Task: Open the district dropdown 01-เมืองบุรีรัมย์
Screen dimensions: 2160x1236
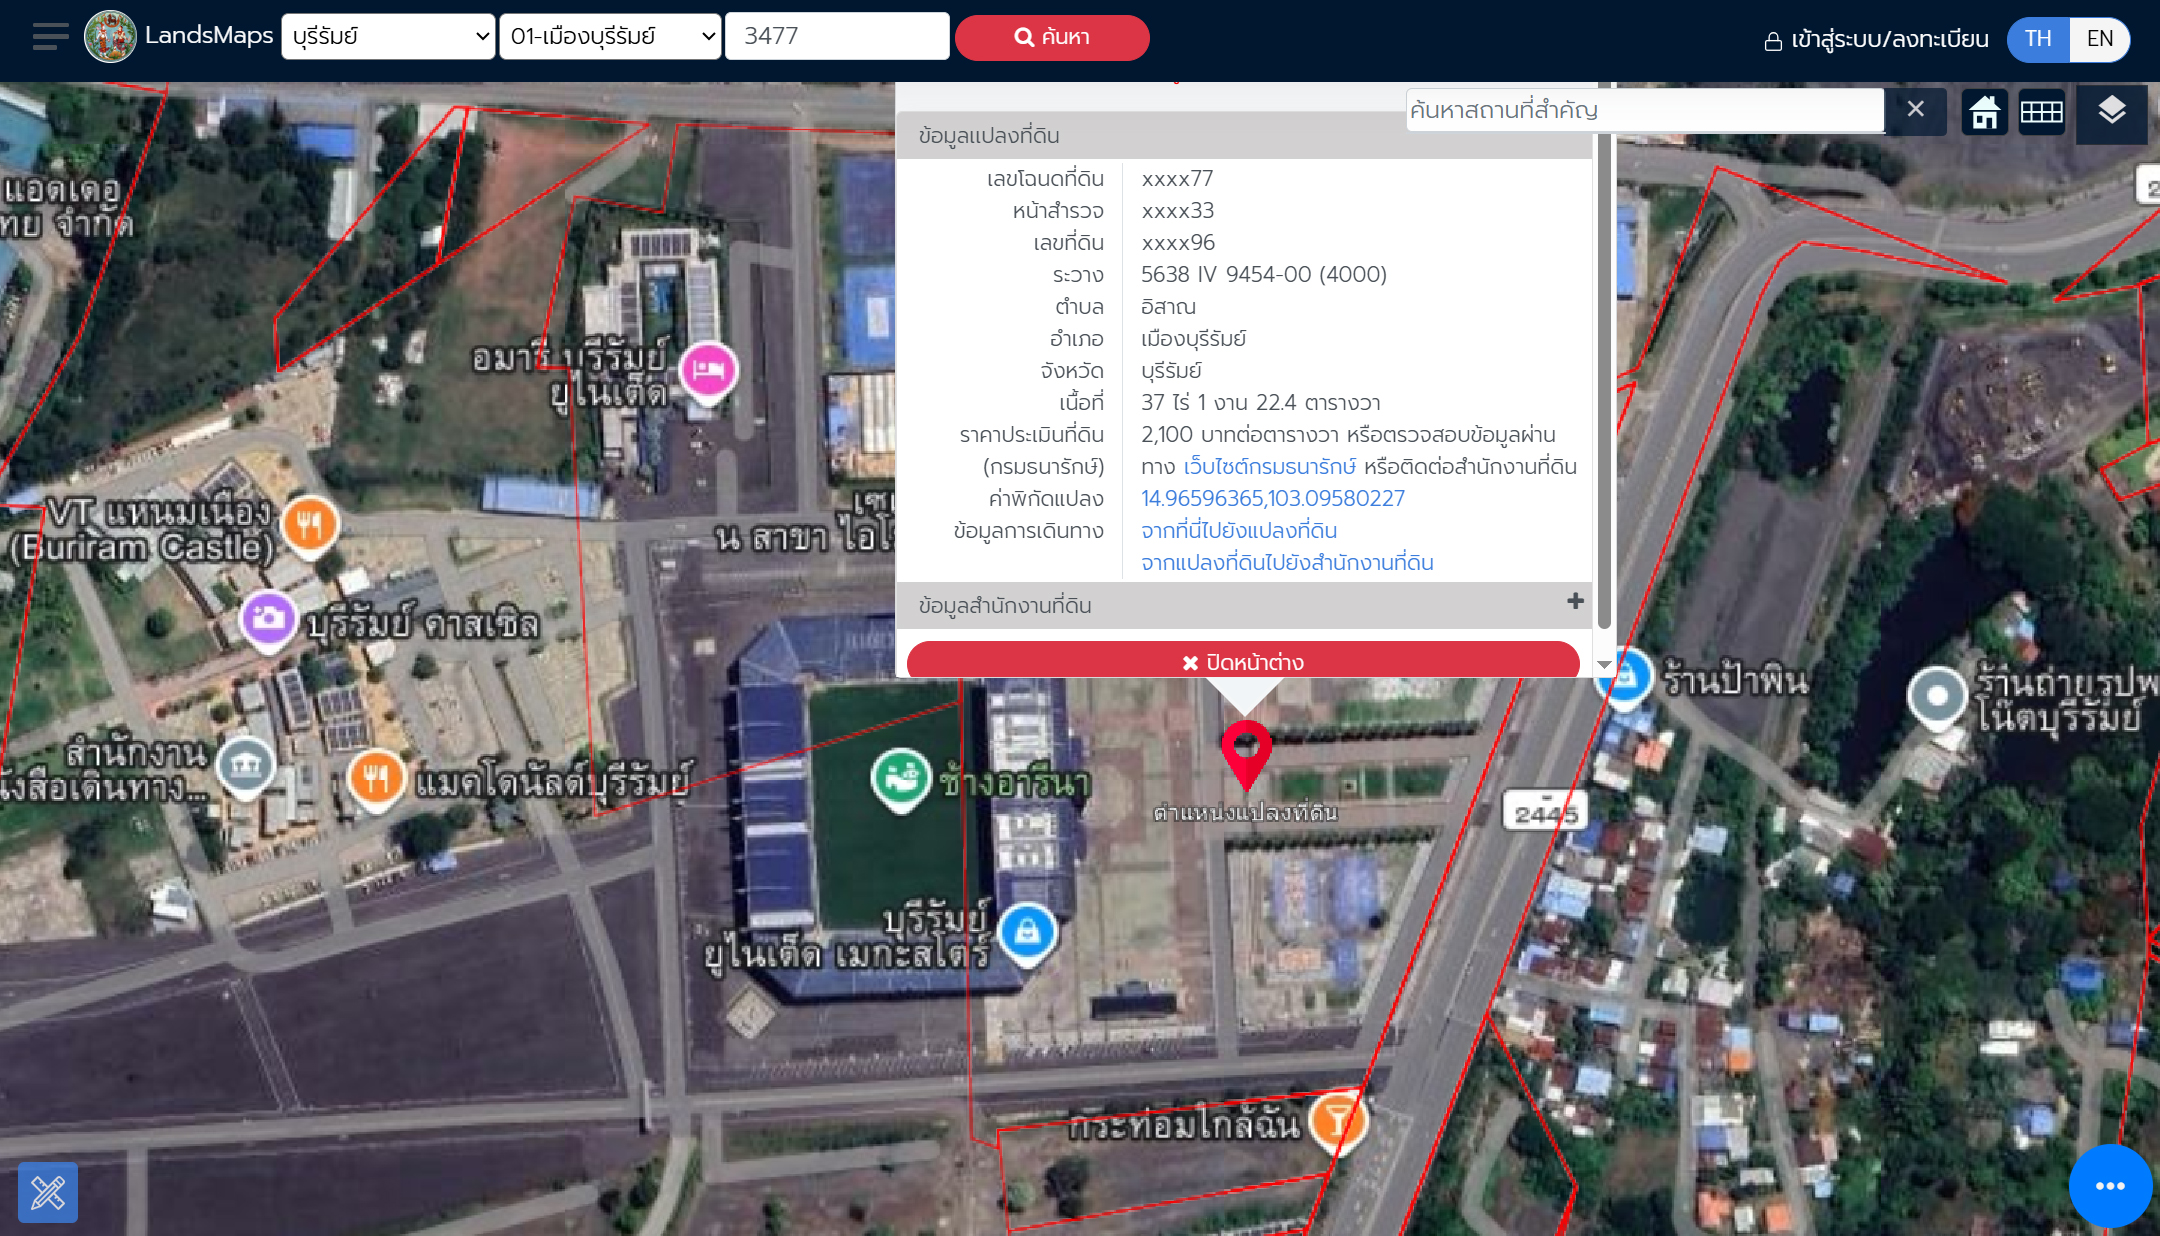Action: (x=610, y=37)
